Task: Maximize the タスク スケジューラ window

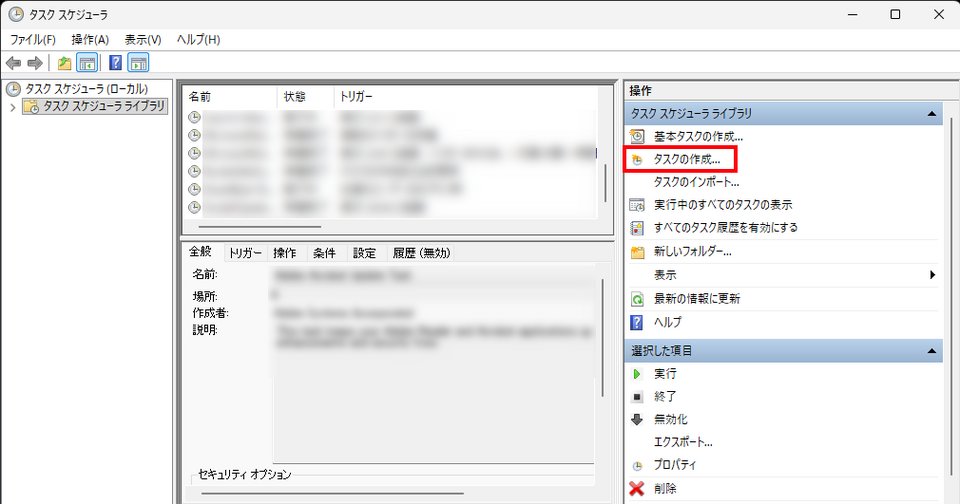Action: 895,14
